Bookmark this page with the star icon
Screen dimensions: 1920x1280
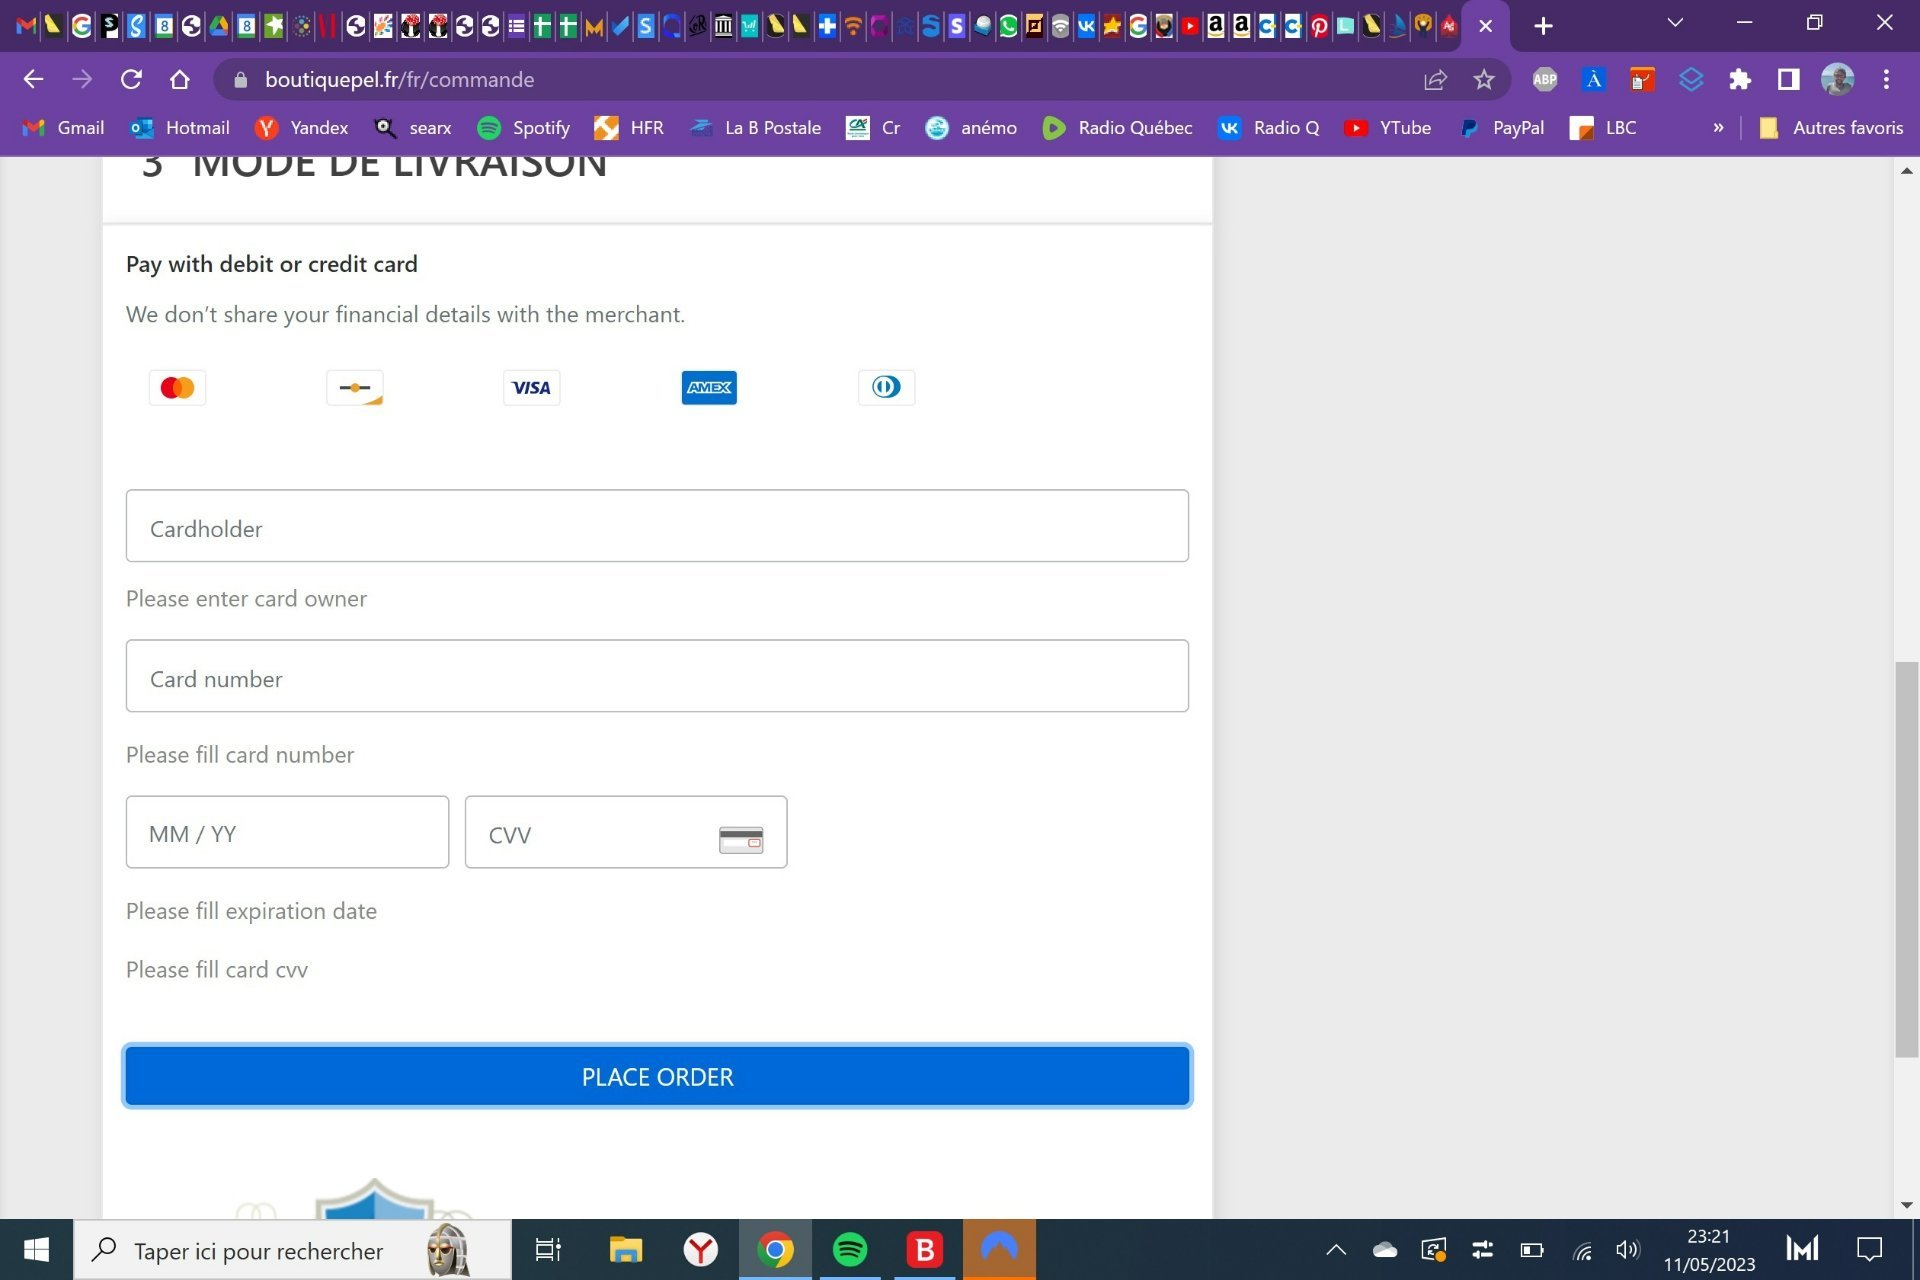coord(1484,79)
